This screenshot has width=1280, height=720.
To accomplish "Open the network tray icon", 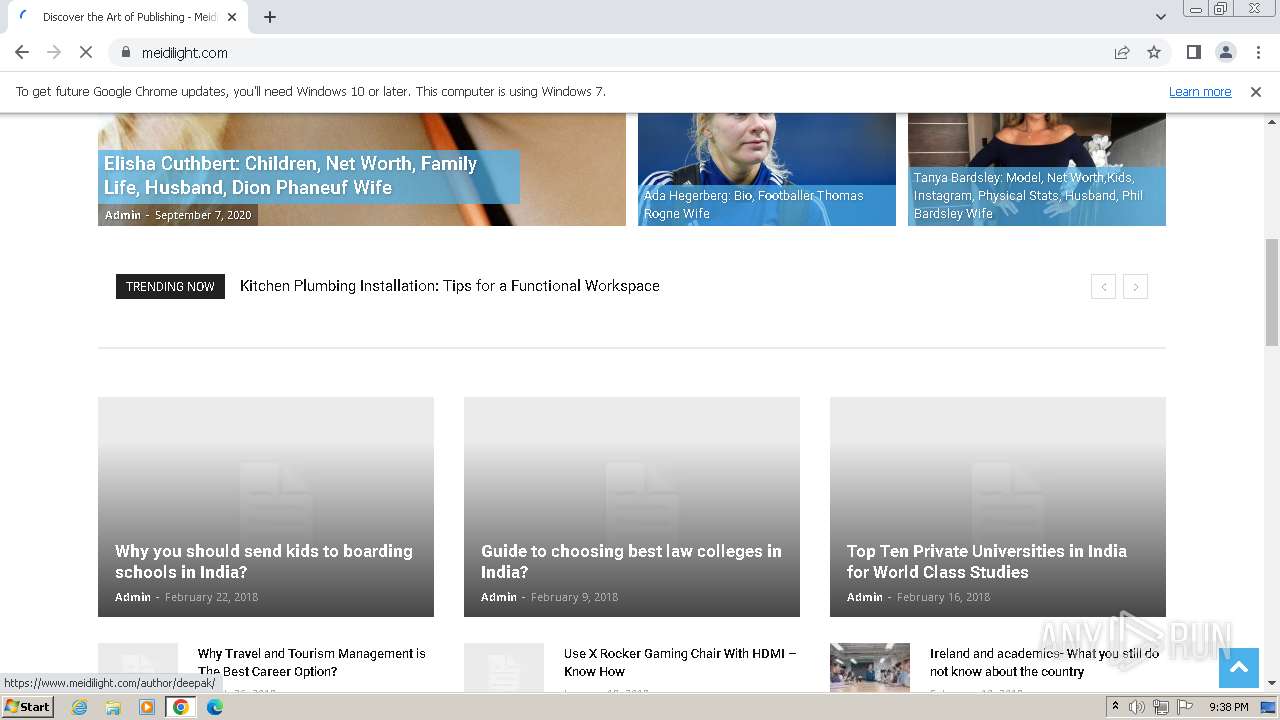I will pyautogui.click(x=1160, y=707).
